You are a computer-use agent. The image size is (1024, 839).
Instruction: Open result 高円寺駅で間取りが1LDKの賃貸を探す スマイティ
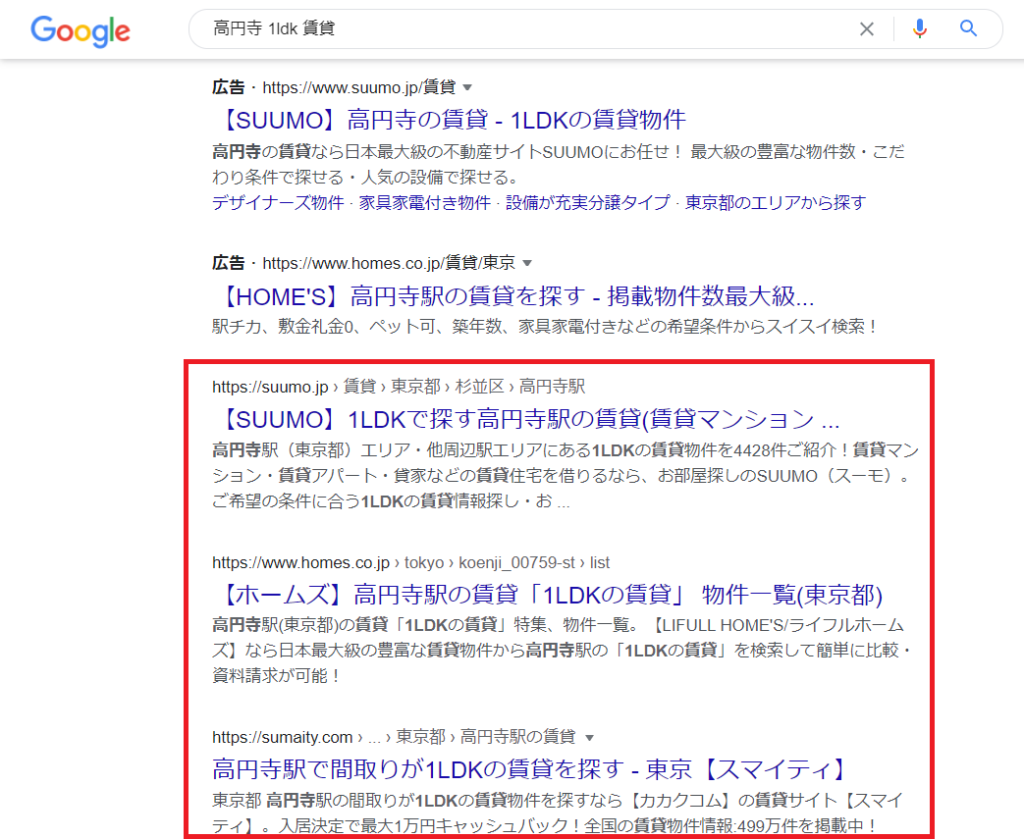click(532, 769)
